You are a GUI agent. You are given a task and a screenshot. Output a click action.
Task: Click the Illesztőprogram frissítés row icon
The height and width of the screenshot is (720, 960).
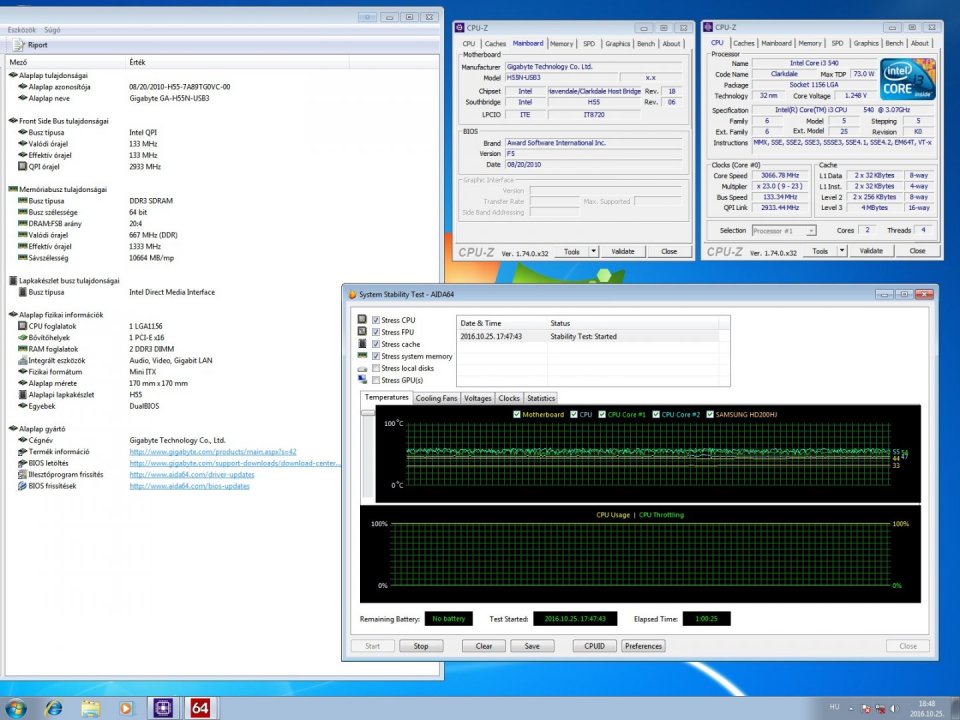[x=22, y=474]
